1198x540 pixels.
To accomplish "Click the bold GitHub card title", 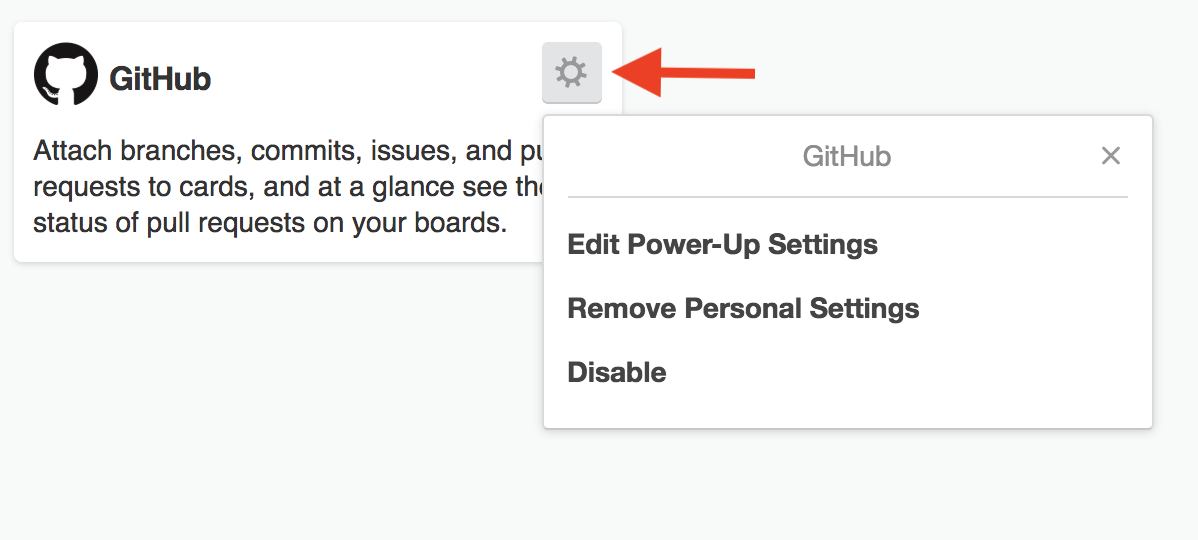I will pos(160,79).
